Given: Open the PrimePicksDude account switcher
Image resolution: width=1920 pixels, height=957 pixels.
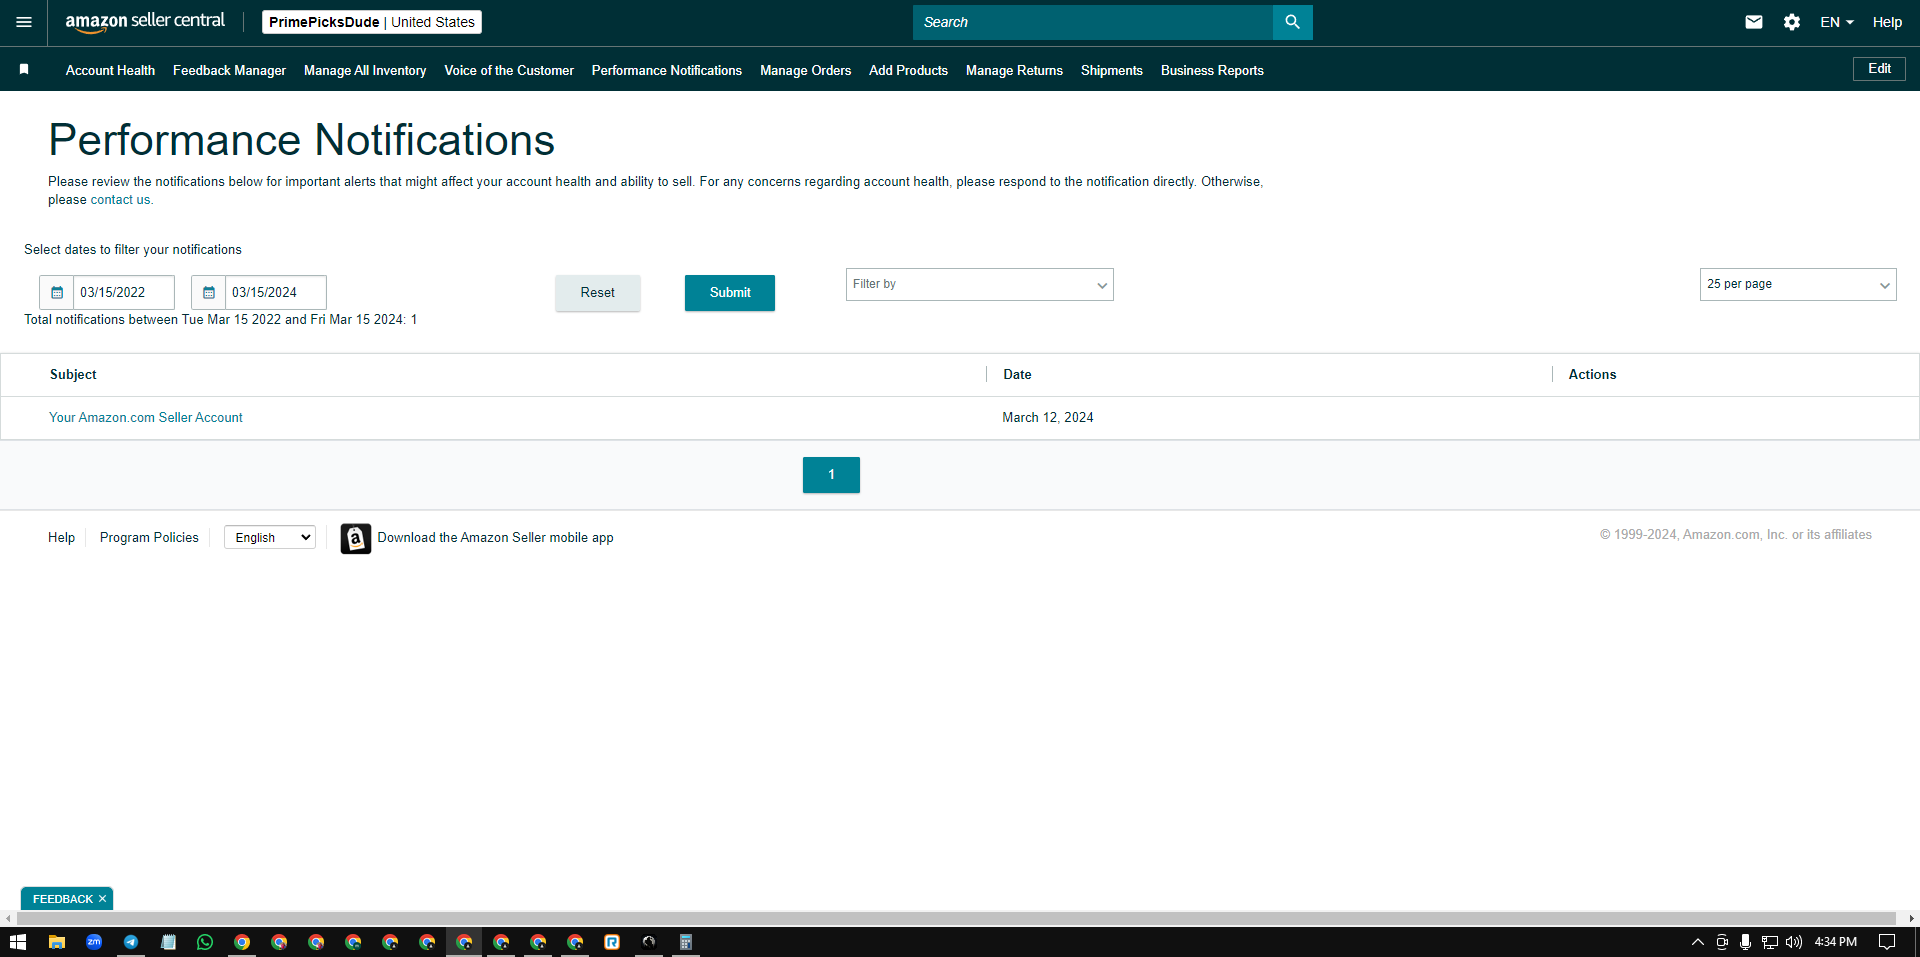Looking at the screenshot, I should [372, 22].
